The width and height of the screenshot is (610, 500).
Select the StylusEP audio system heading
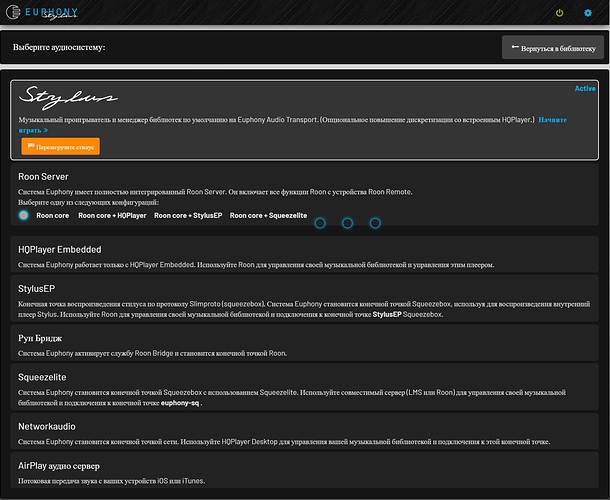pyautogui.click(x=37, y=289)
